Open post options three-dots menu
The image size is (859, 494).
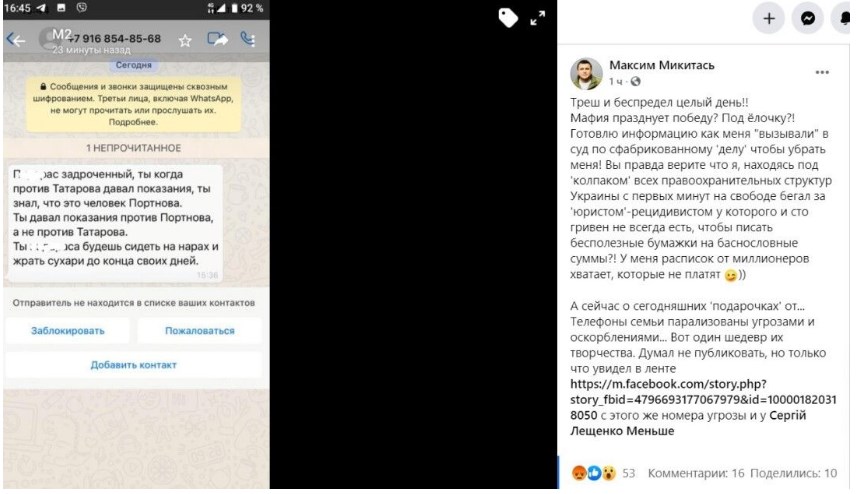click(822, 72)
